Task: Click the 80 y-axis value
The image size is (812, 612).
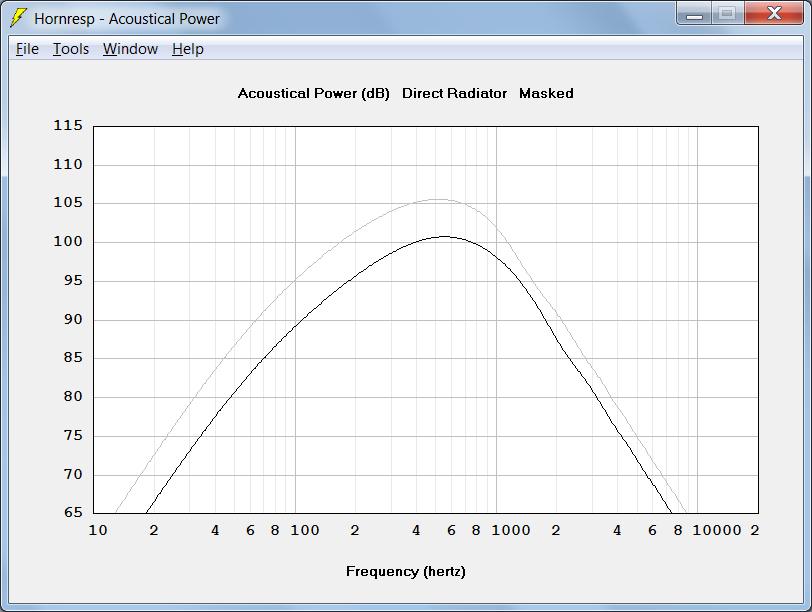Action: [x=72, y=396]
